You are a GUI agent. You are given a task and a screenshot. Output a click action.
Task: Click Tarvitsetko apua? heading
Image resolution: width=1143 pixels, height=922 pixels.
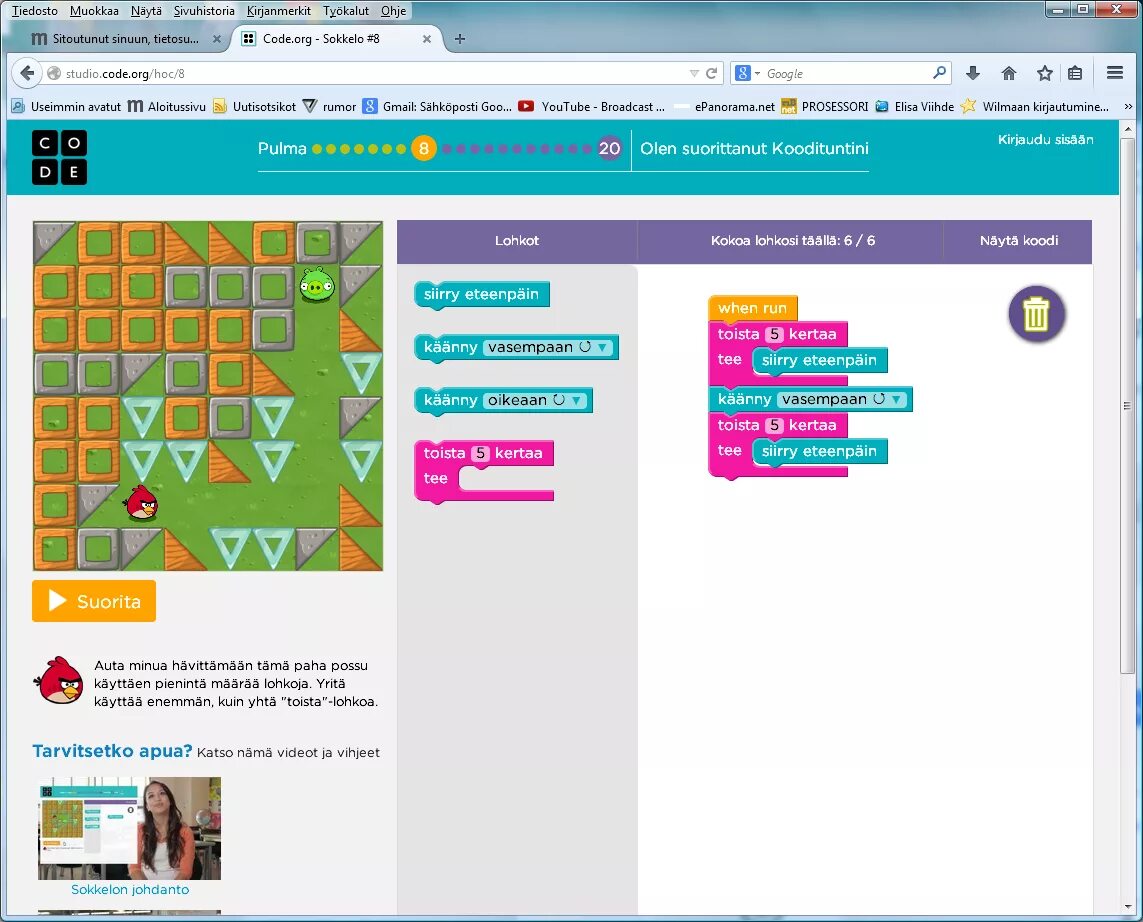(x=112, y=751)
